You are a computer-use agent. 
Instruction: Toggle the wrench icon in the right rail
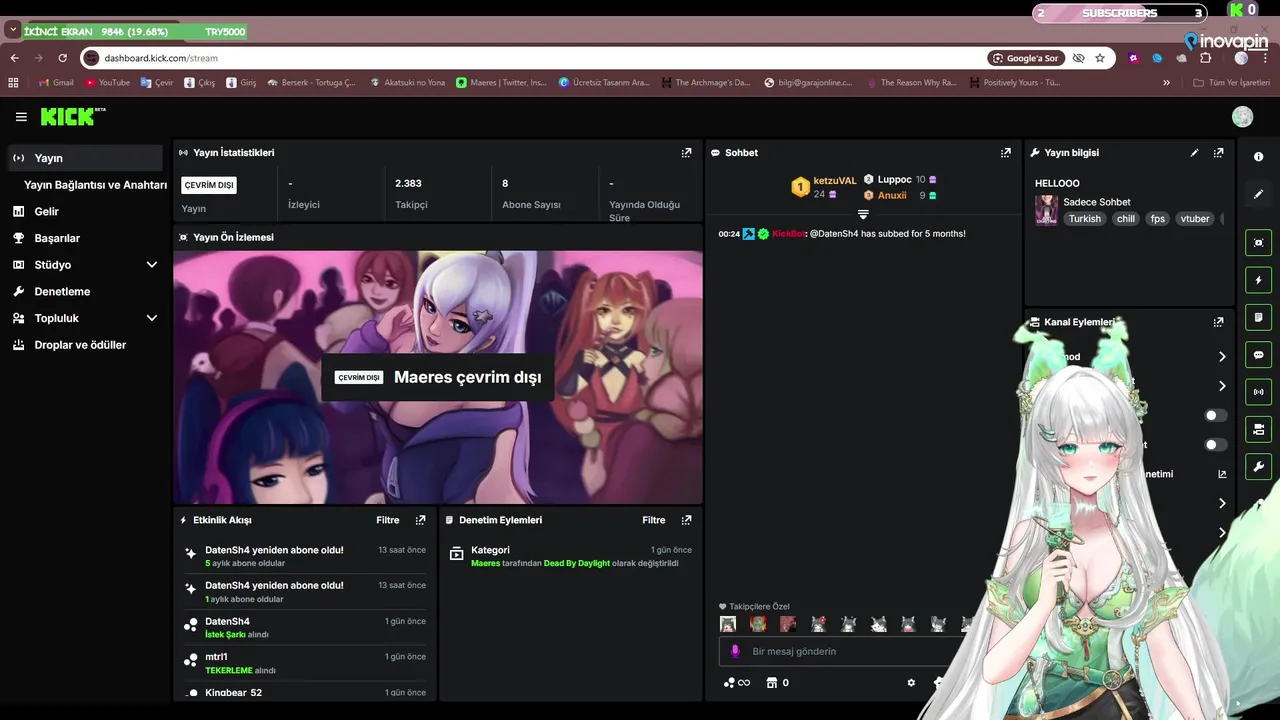[x=1258, y=466]
